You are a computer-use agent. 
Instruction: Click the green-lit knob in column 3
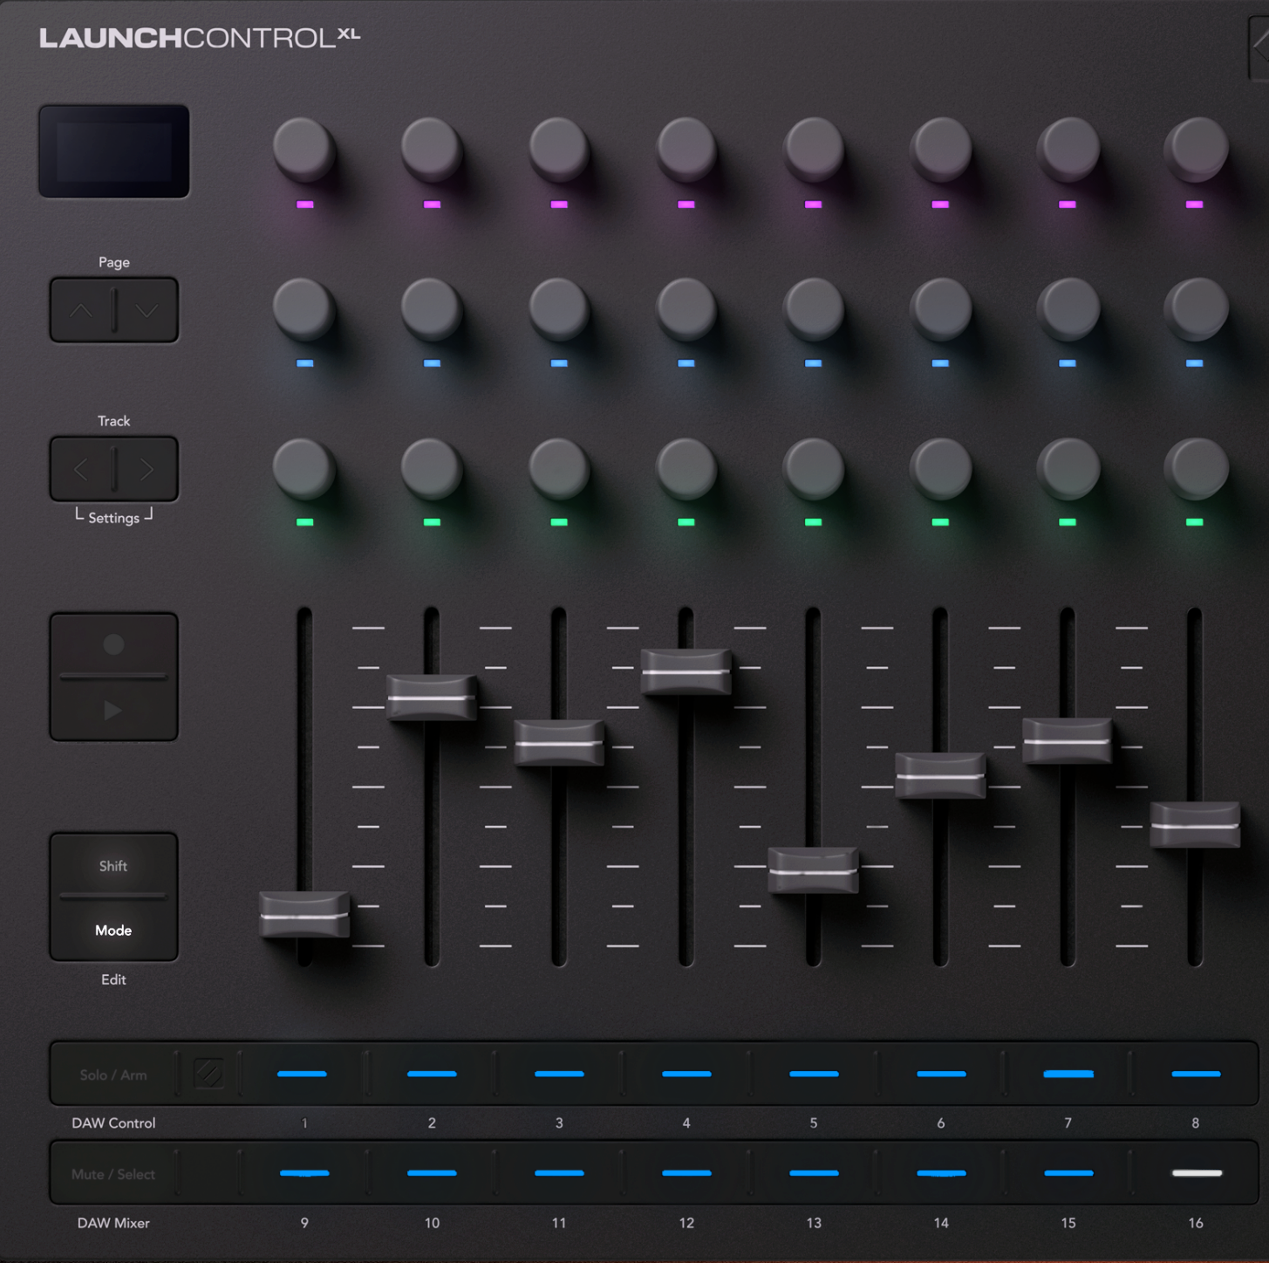[558, 467]
